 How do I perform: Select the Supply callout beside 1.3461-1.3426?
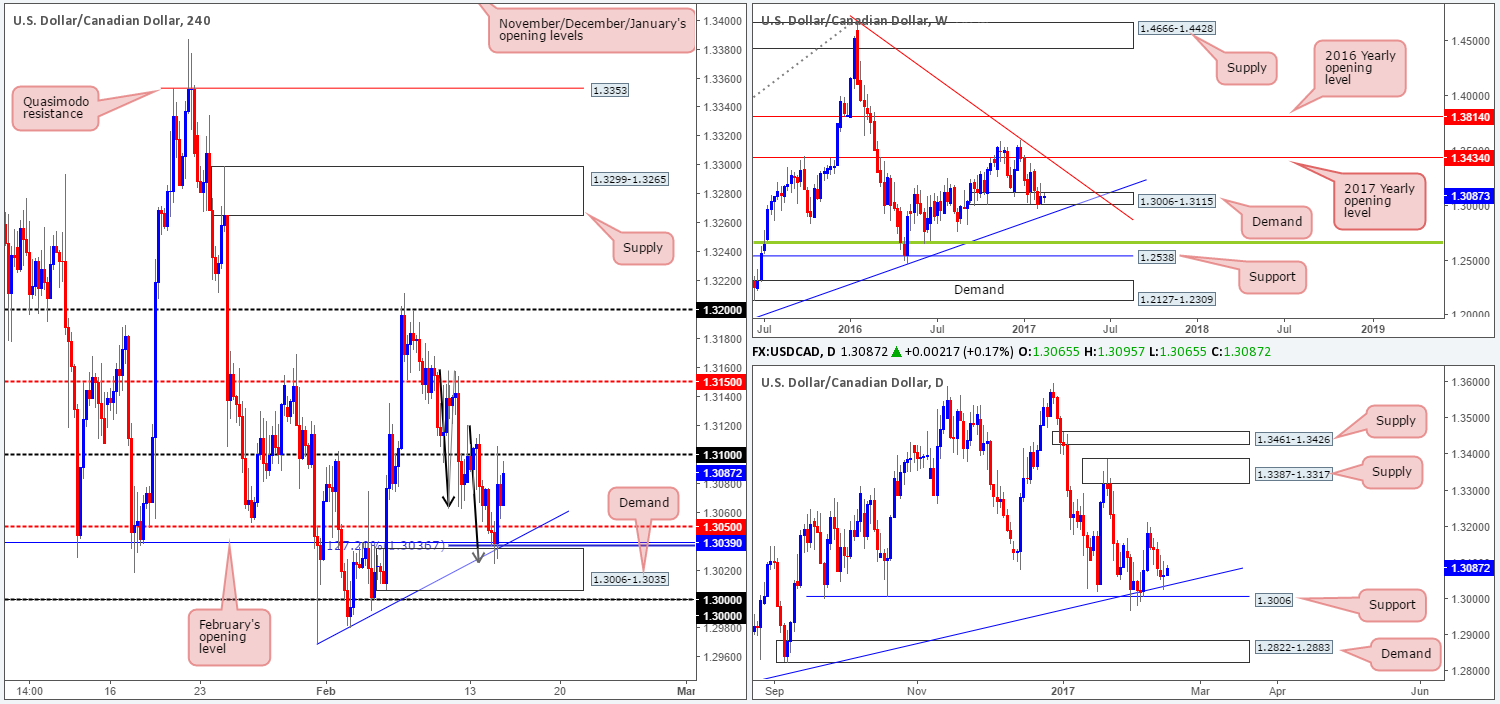click(x=1394, y=421)
